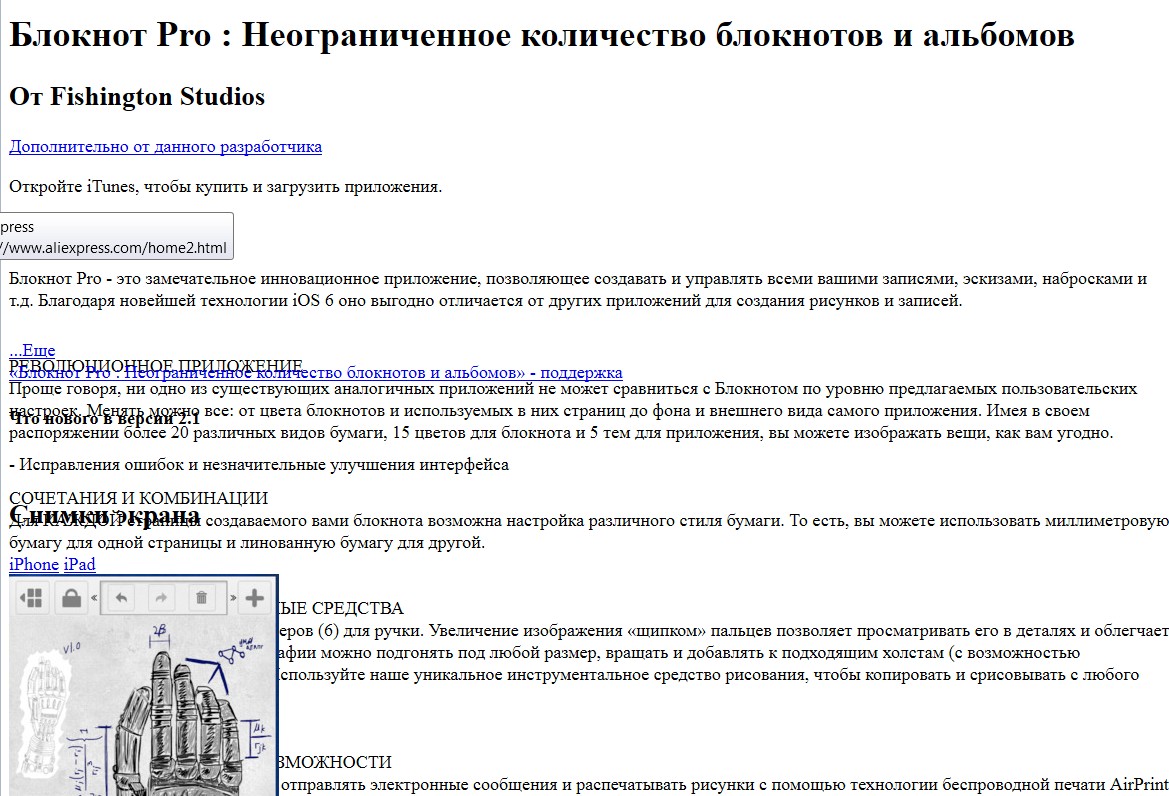Click the left double-chevron beside the undo button
This screenshot has height=796, width=1169.
[x=94, y=598]
